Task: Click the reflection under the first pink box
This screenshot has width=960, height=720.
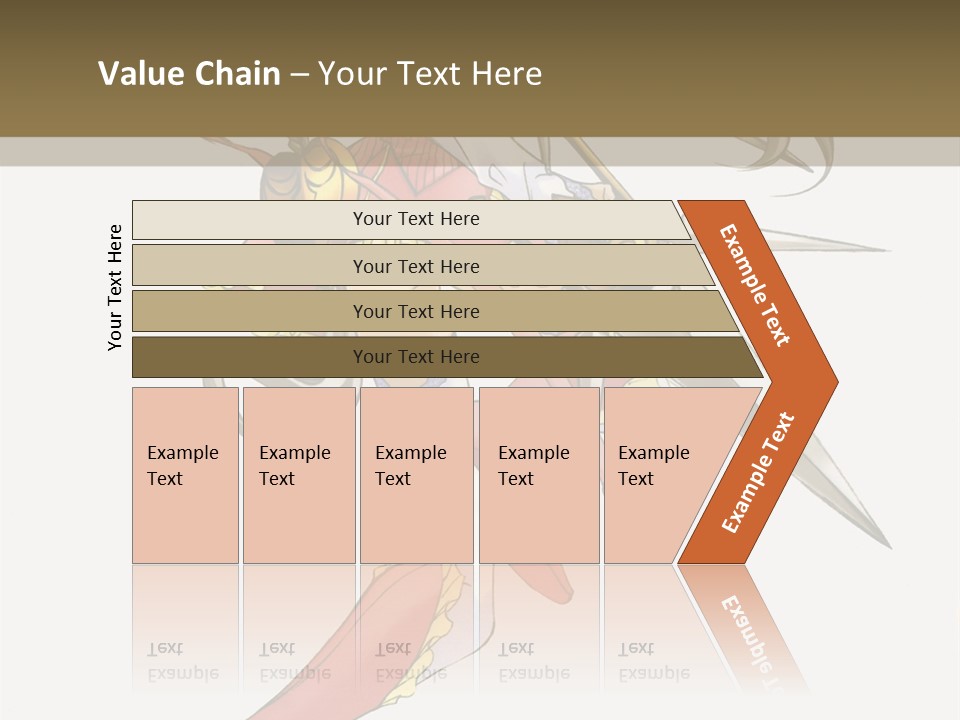Action: 186,629
